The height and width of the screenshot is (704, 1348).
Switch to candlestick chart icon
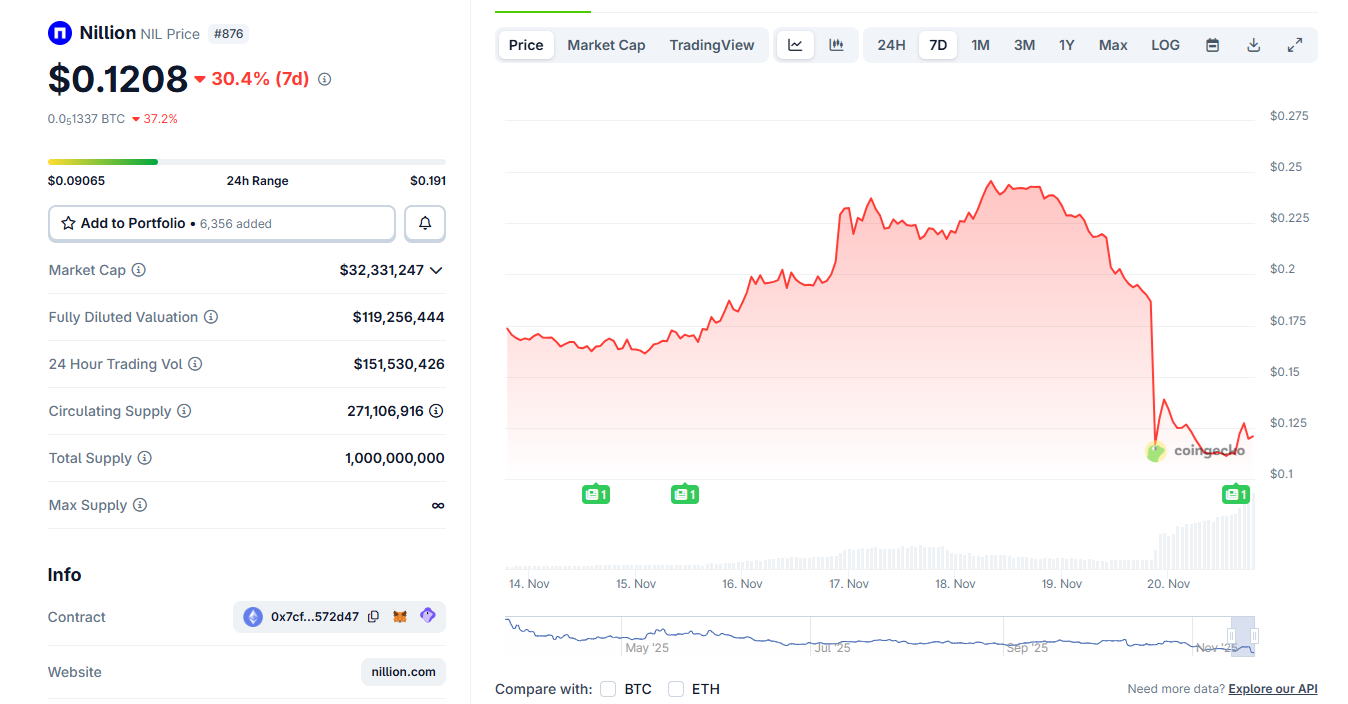[x=836, y=44]
